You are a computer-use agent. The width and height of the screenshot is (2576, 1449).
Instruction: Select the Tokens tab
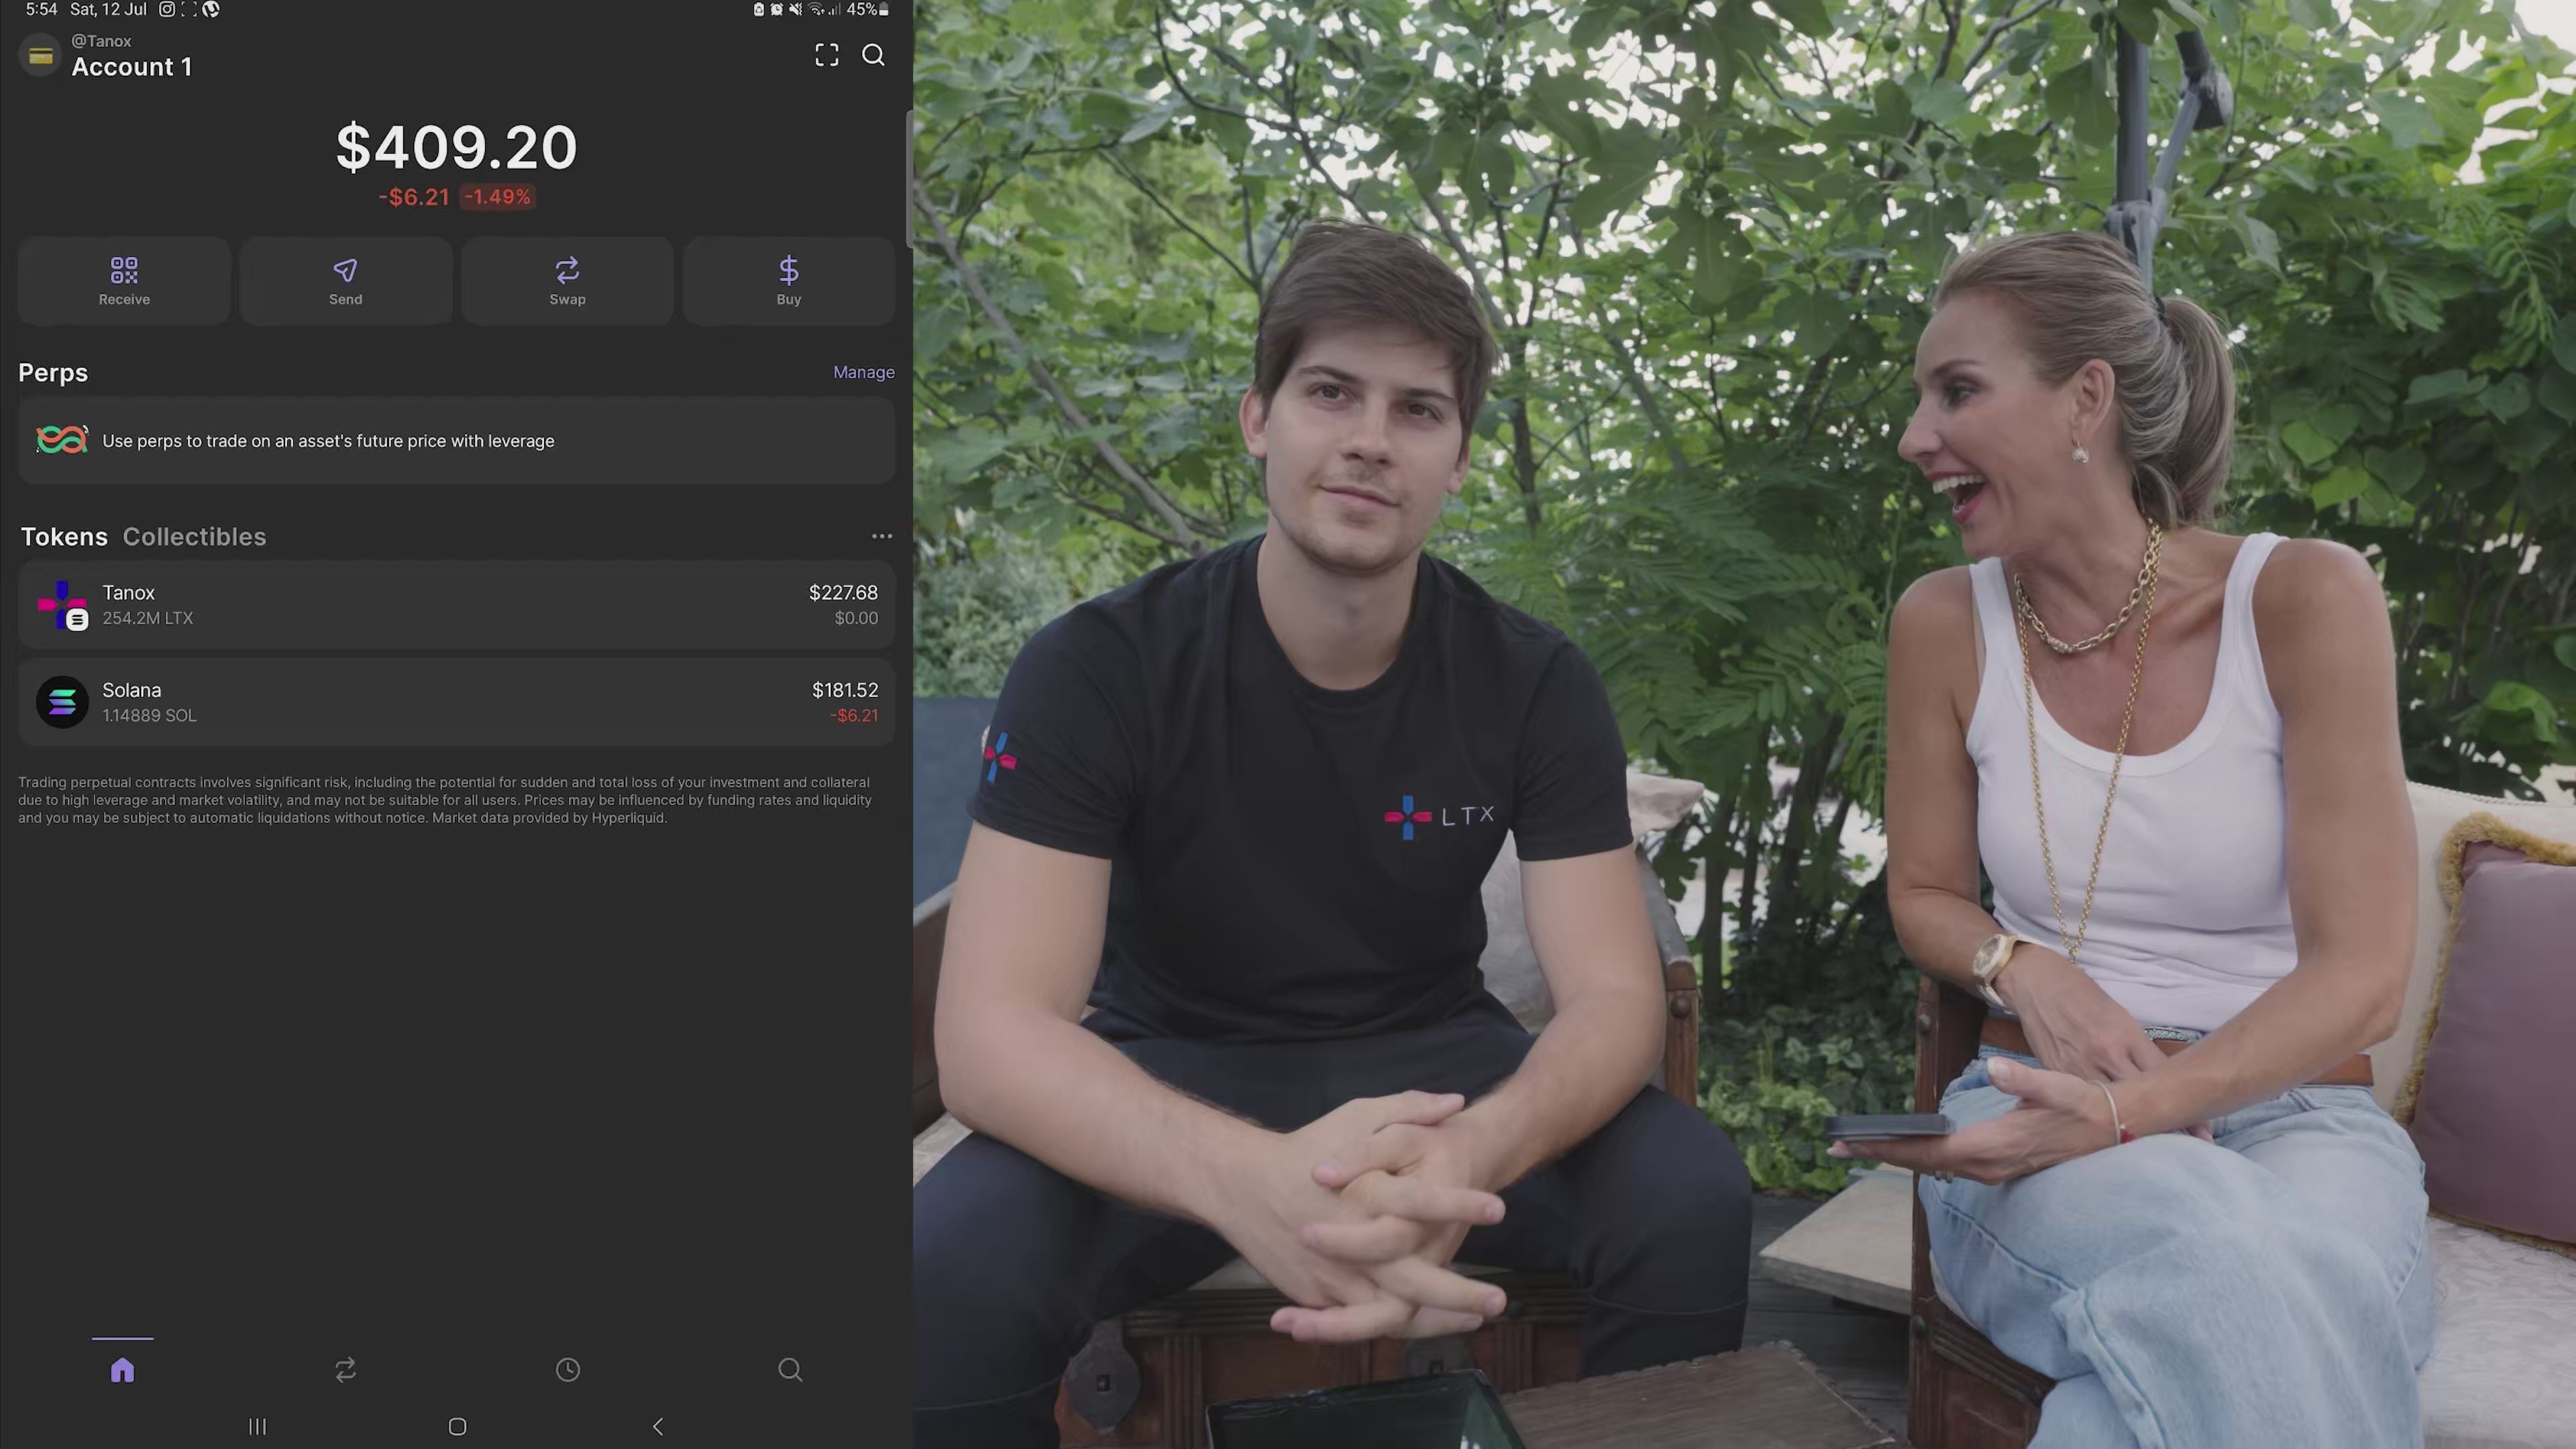click(x=64, y=537)
